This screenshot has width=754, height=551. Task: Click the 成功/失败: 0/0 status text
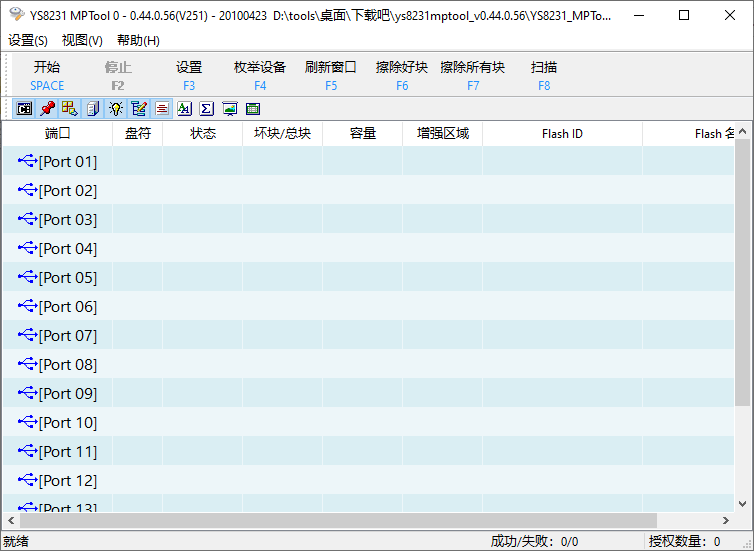534,541
